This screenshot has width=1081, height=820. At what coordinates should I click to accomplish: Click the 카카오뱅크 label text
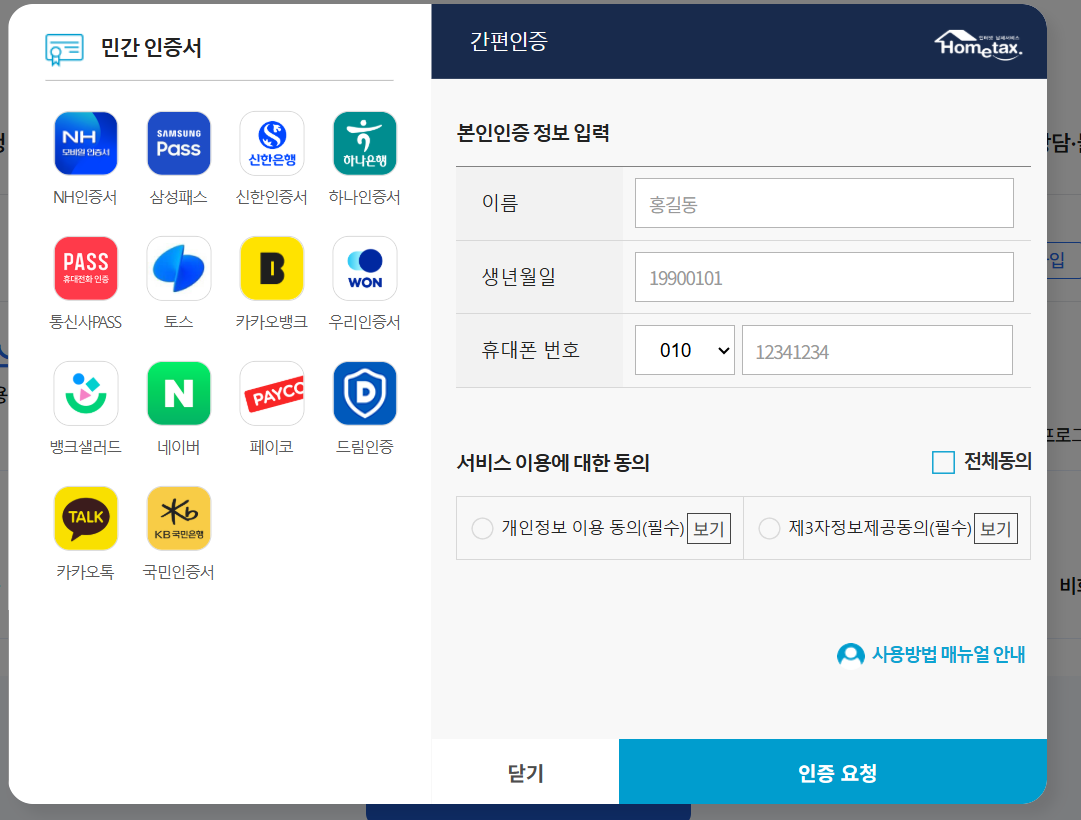[272, 322]
